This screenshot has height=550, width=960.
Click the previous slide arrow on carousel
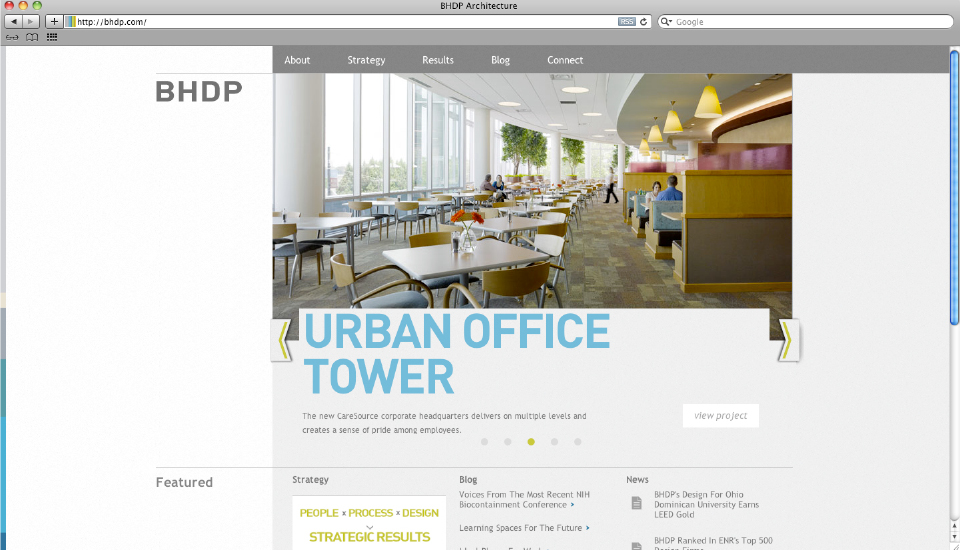point(283,340)
